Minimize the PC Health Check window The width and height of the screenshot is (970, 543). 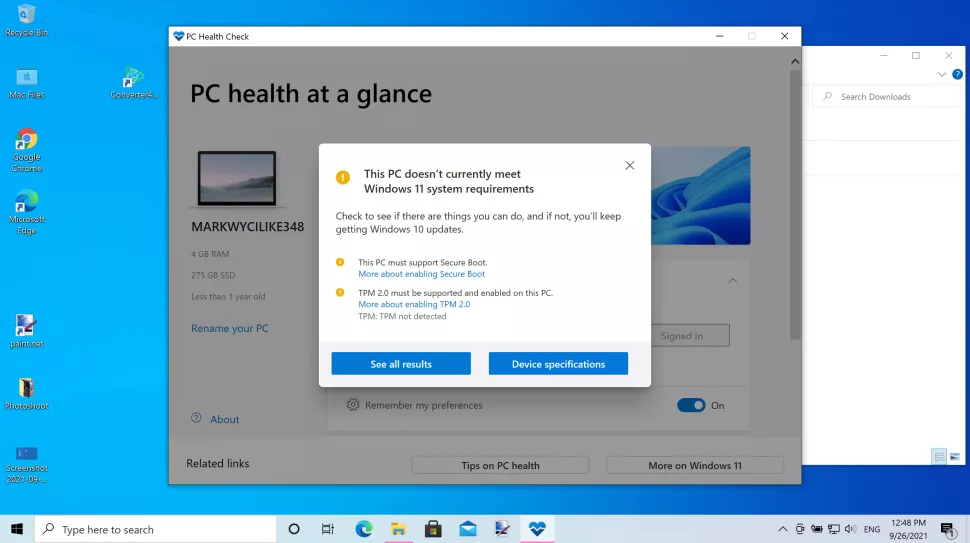coord(719,36)
